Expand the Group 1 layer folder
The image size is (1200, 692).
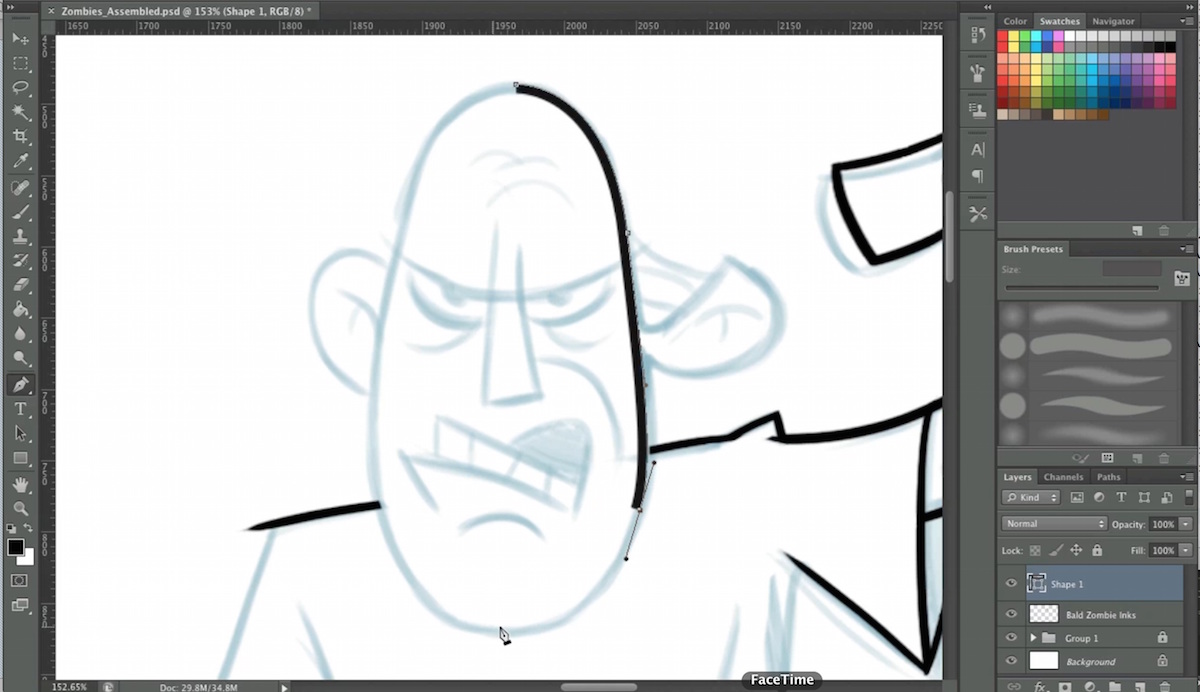1033,637
